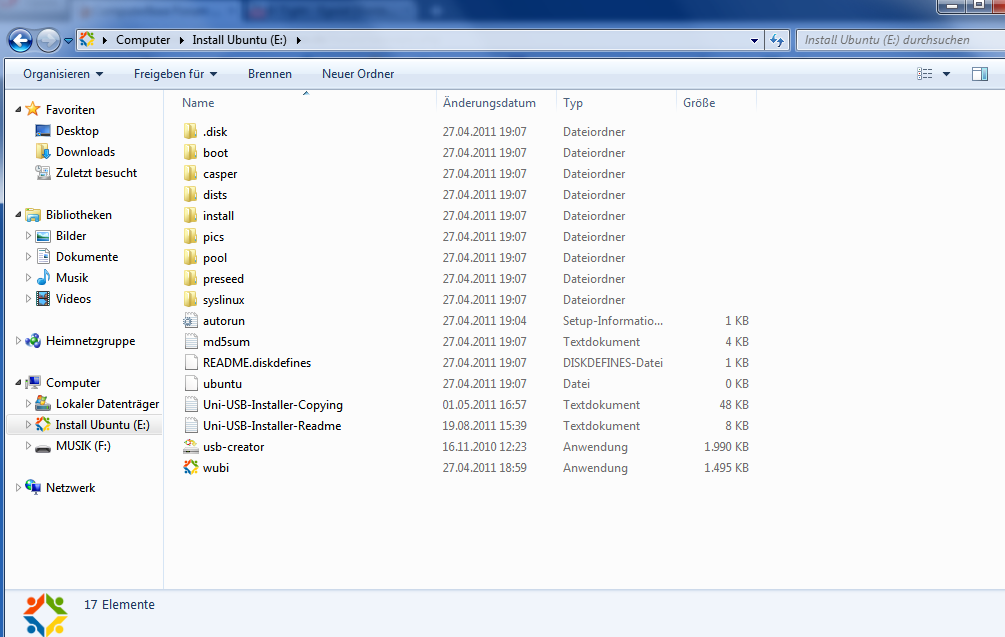Image resolution: width=1005 pixels, height=637 pixels.
Task: Select the boot folder icon
Action: click(x=190, y=153)
